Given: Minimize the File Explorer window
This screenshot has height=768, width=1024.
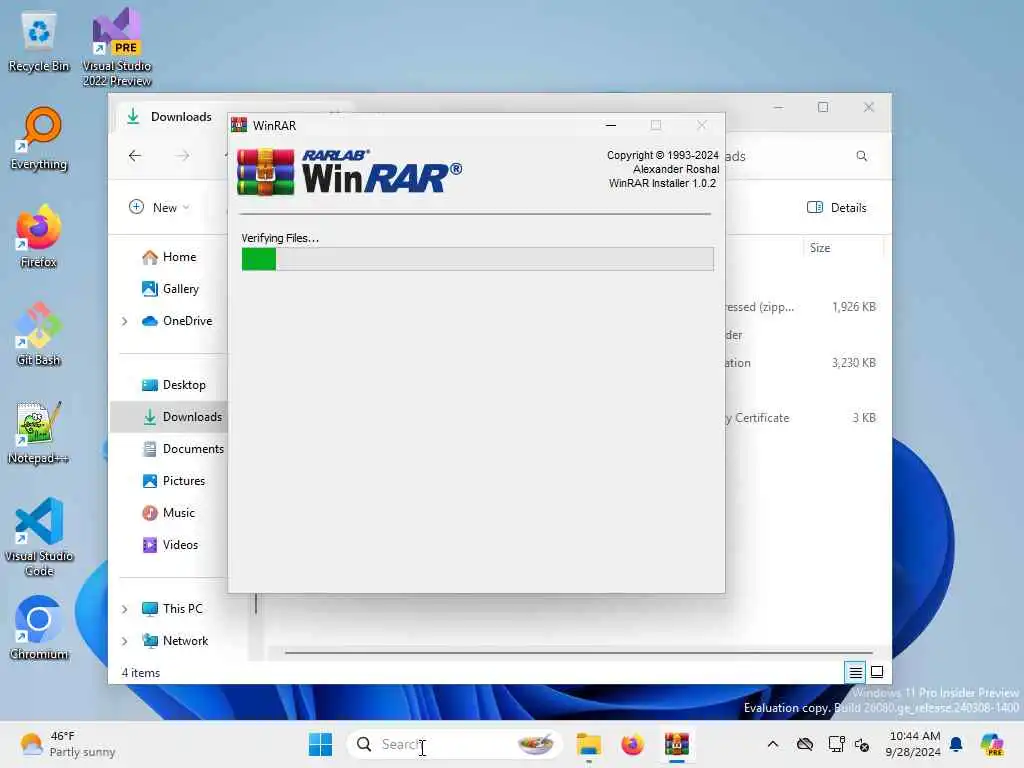Looking at the screenshot, I should (778, 107).
